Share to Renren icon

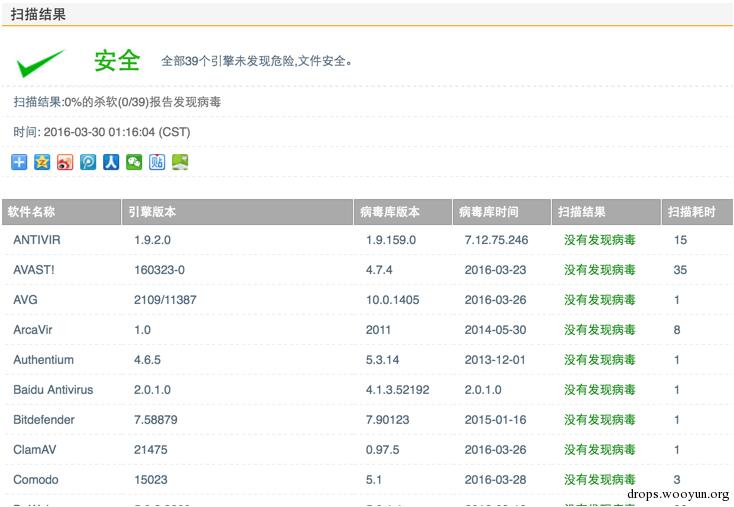click(111, 162)
